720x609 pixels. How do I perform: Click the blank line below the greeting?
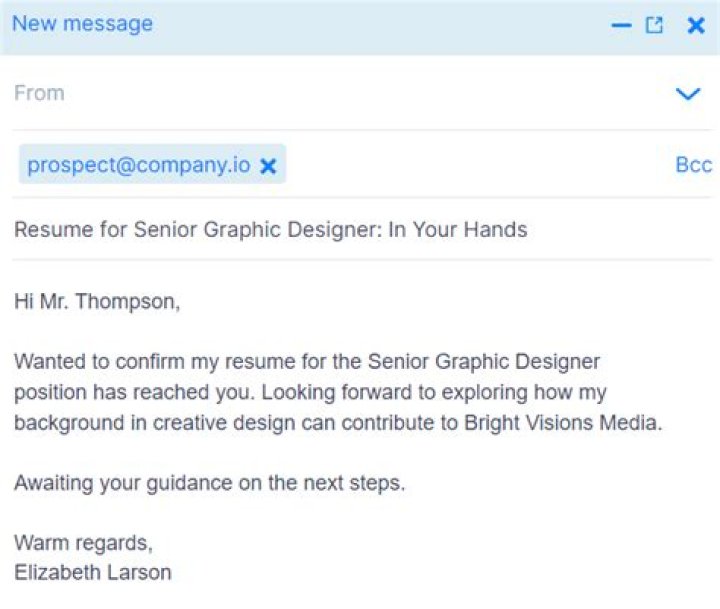pos(200,331)
